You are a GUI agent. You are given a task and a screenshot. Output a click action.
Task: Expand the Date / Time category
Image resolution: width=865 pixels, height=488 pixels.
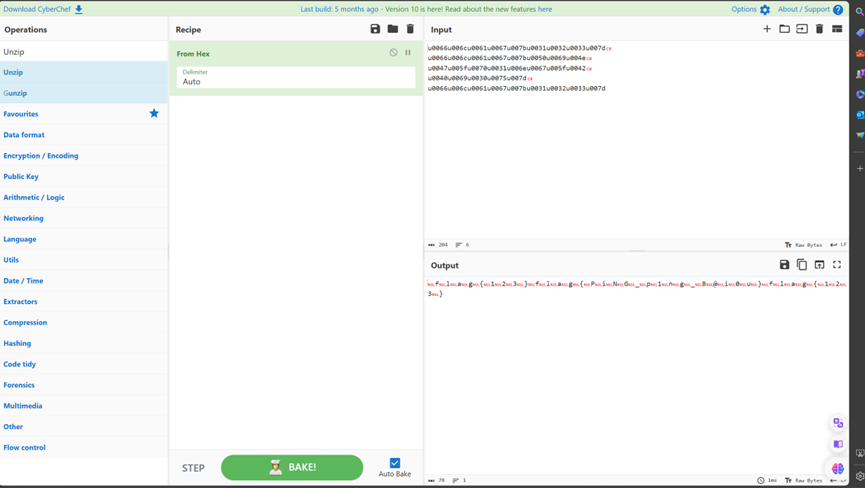coord(84,281)
